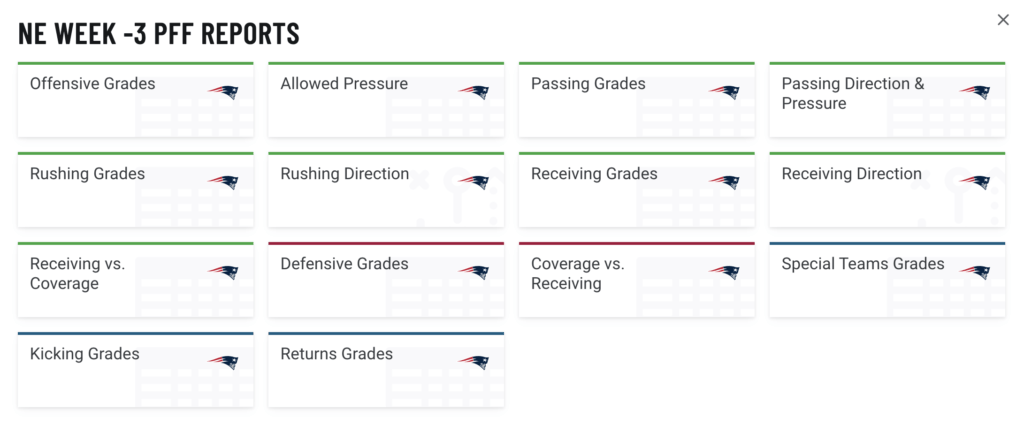Image resolution: width=1024 pixels, height=425 pixels.
Task: Click the Patriots logo on Passing Grades card
Action: click(x=724, y=92)
